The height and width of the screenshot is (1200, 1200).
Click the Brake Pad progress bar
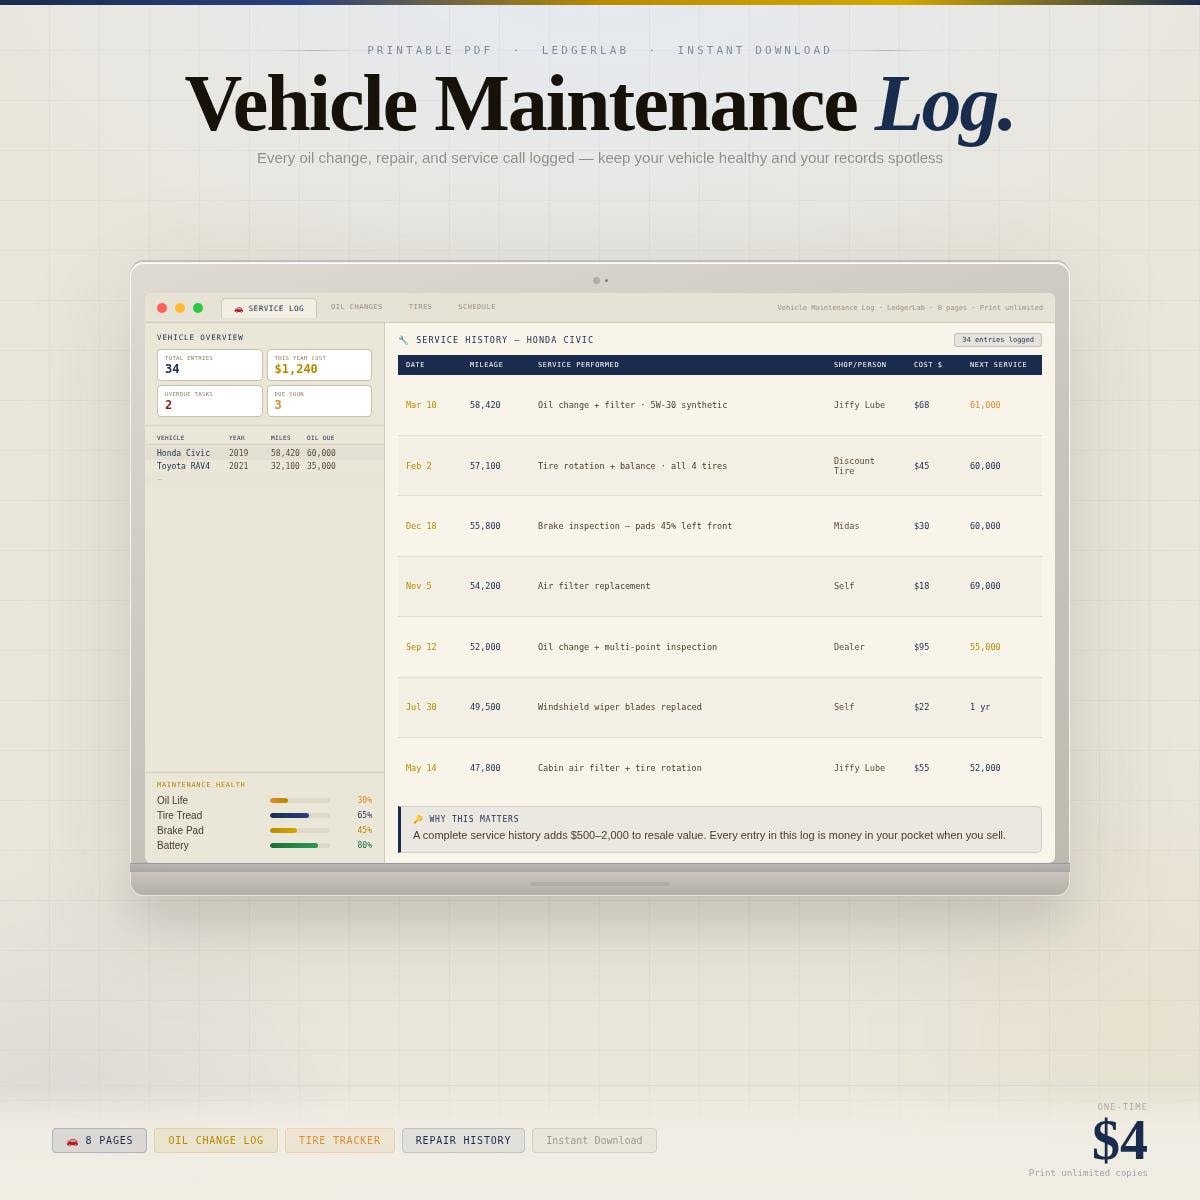[x=300, y=831]
